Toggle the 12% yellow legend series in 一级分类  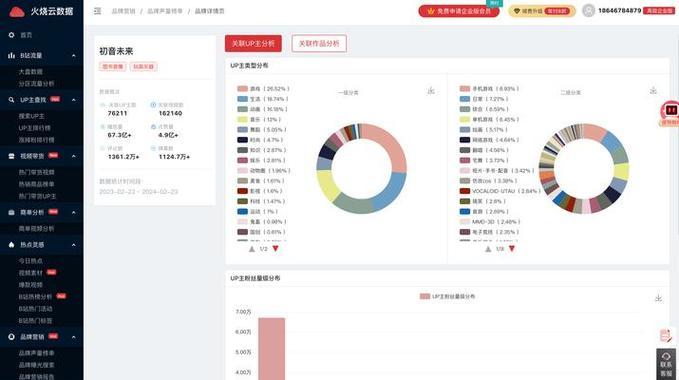tap(259, 119)
